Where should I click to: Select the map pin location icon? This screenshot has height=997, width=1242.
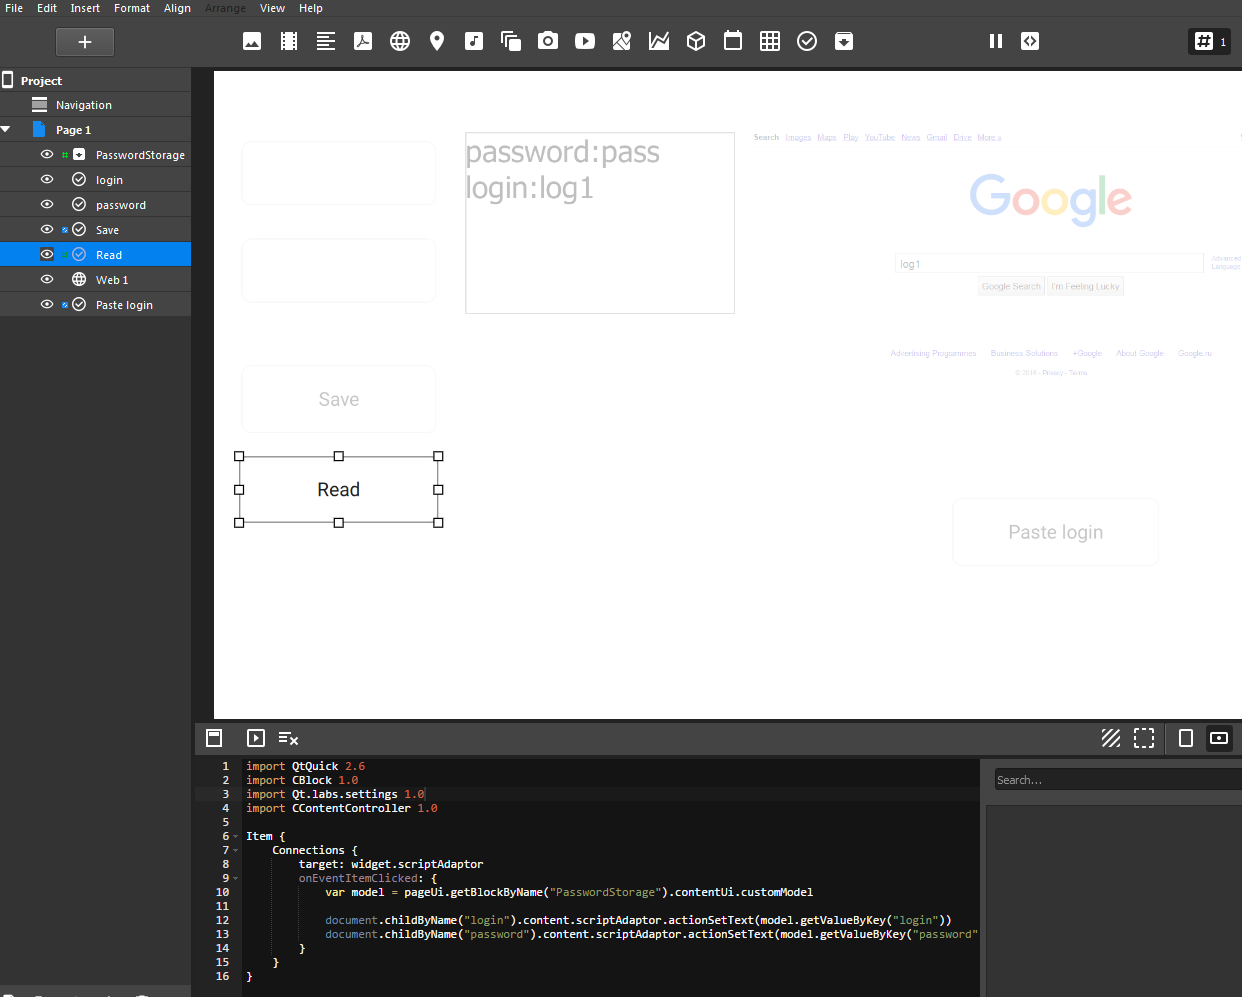pos(437,41)
